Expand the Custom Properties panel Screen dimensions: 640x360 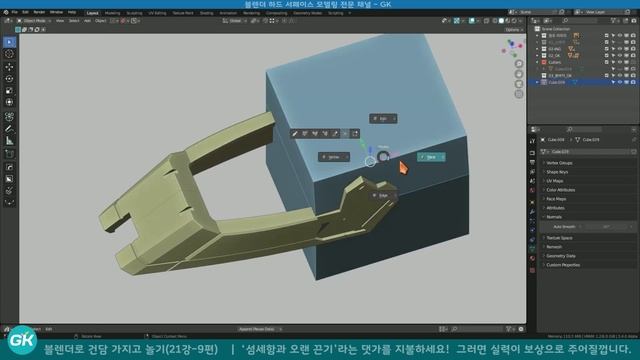(563, 265)
